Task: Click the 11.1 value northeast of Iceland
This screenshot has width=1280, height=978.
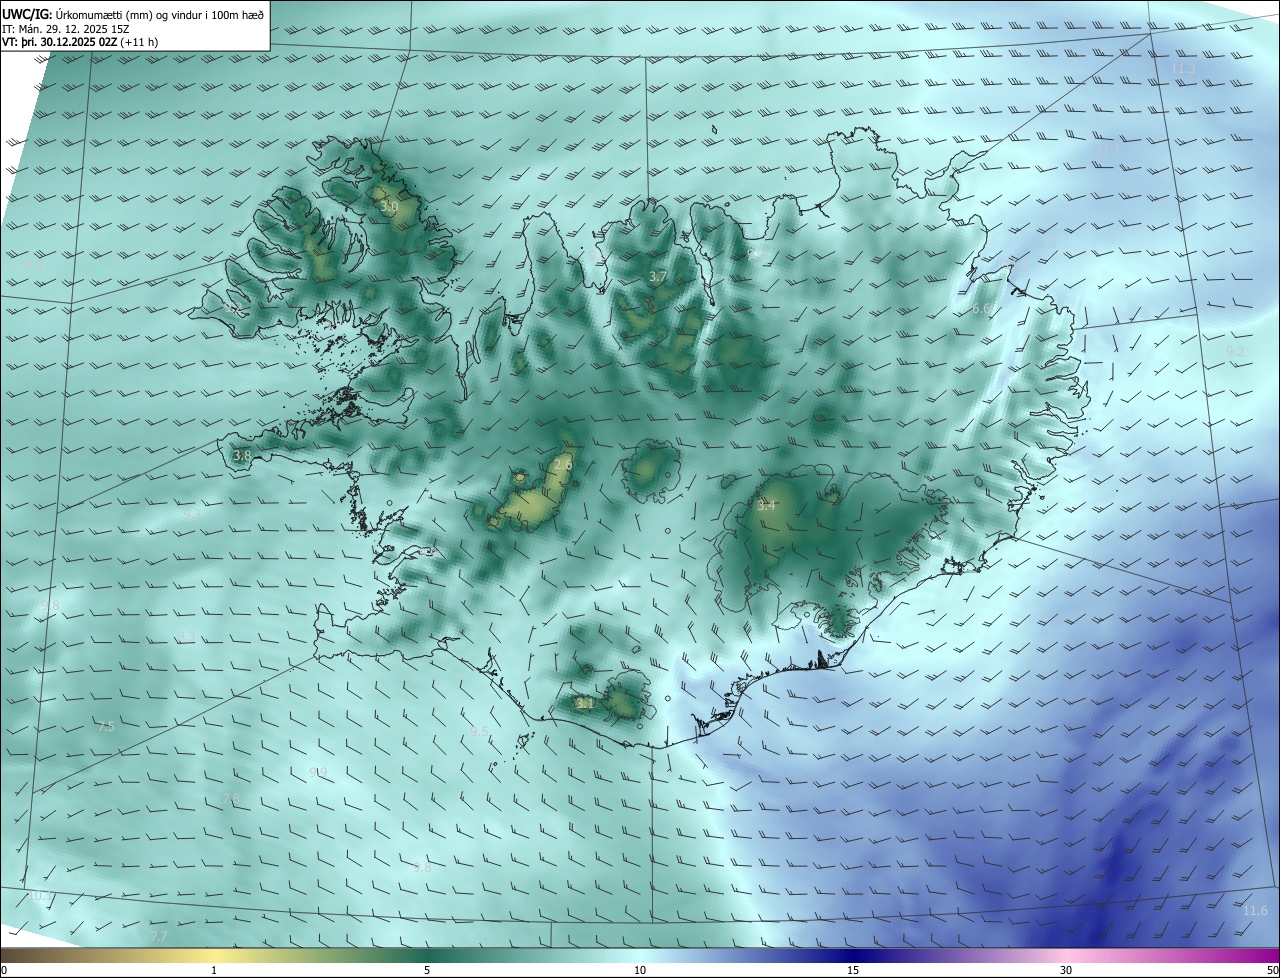Action: click(1108, 149)
